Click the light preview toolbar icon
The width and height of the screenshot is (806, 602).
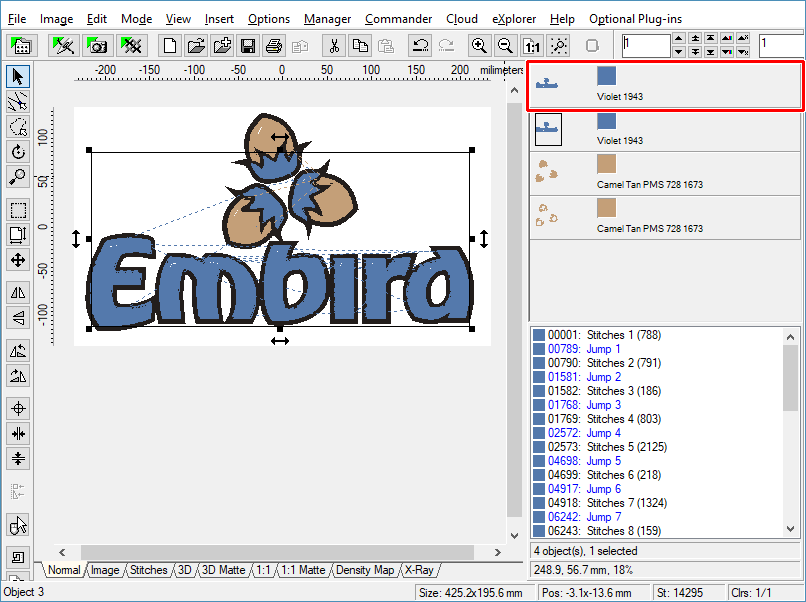(x=558, y=46)
